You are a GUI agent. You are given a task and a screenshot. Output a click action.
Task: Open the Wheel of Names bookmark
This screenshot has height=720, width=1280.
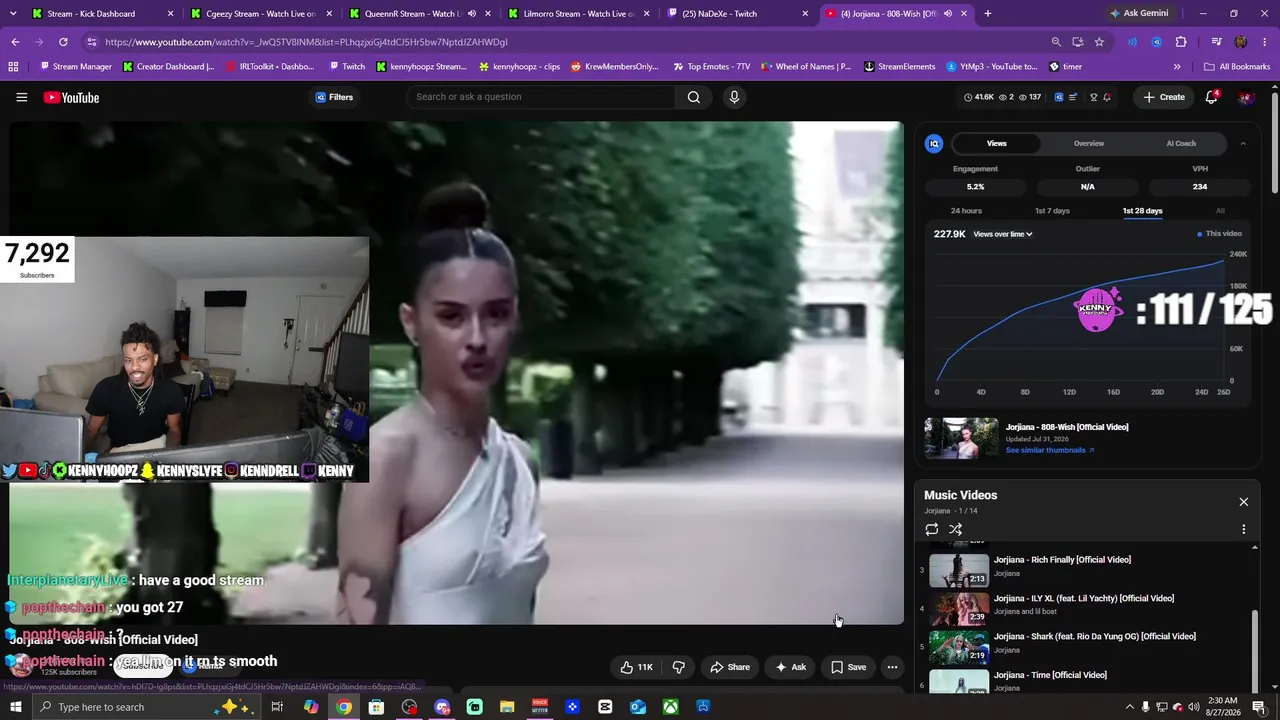[806, 67]
